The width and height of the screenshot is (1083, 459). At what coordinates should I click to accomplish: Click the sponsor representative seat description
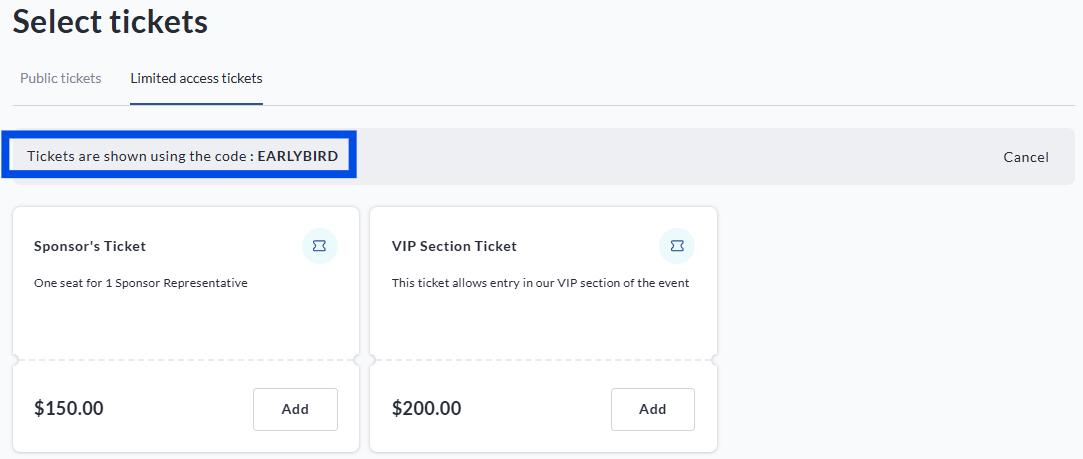(140, 283)
